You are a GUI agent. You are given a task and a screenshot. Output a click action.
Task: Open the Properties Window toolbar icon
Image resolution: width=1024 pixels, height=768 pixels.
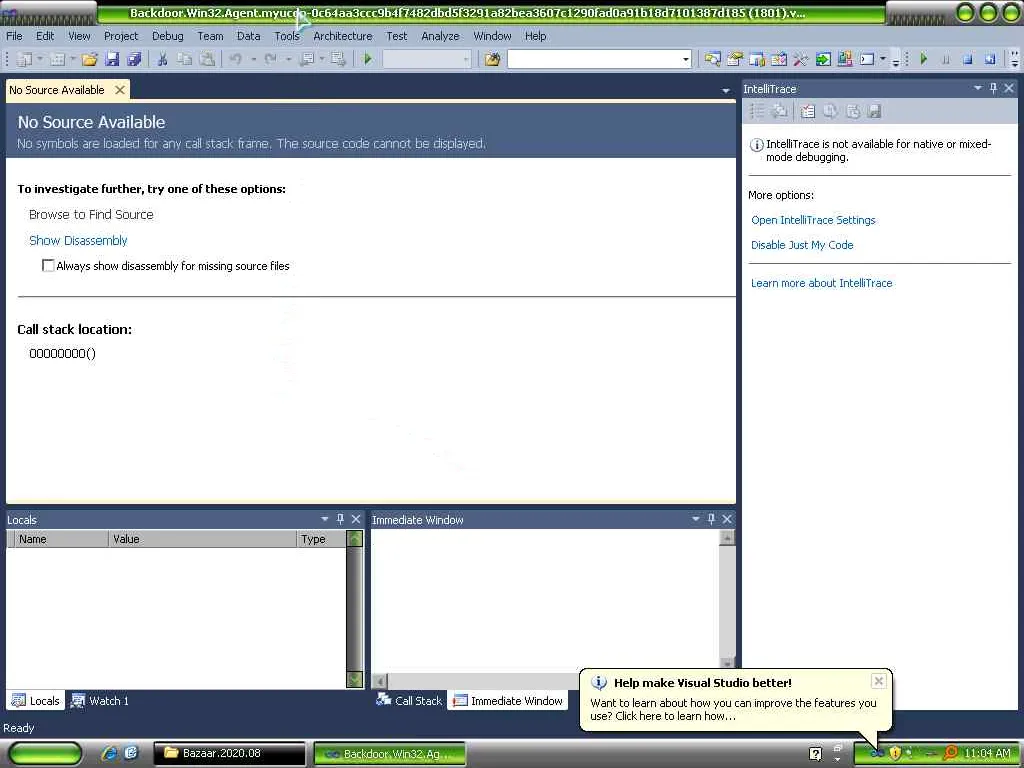click(735, 59)
